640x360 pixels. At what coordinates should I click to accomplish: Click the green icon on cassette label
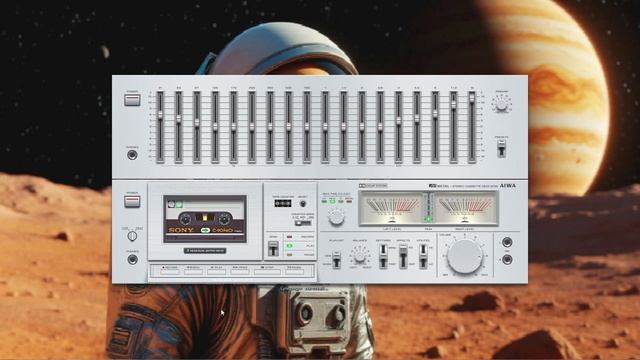[x=179, y=204]
